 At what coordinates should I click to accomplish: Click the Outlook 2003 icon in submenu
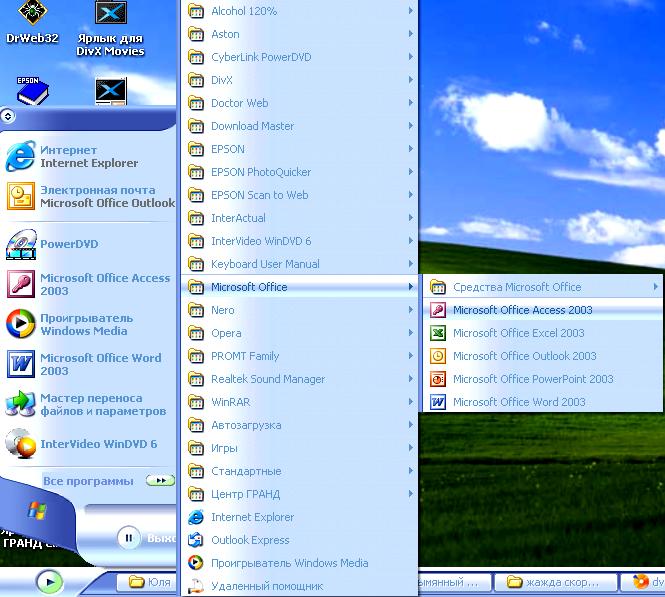coord(438,356)
